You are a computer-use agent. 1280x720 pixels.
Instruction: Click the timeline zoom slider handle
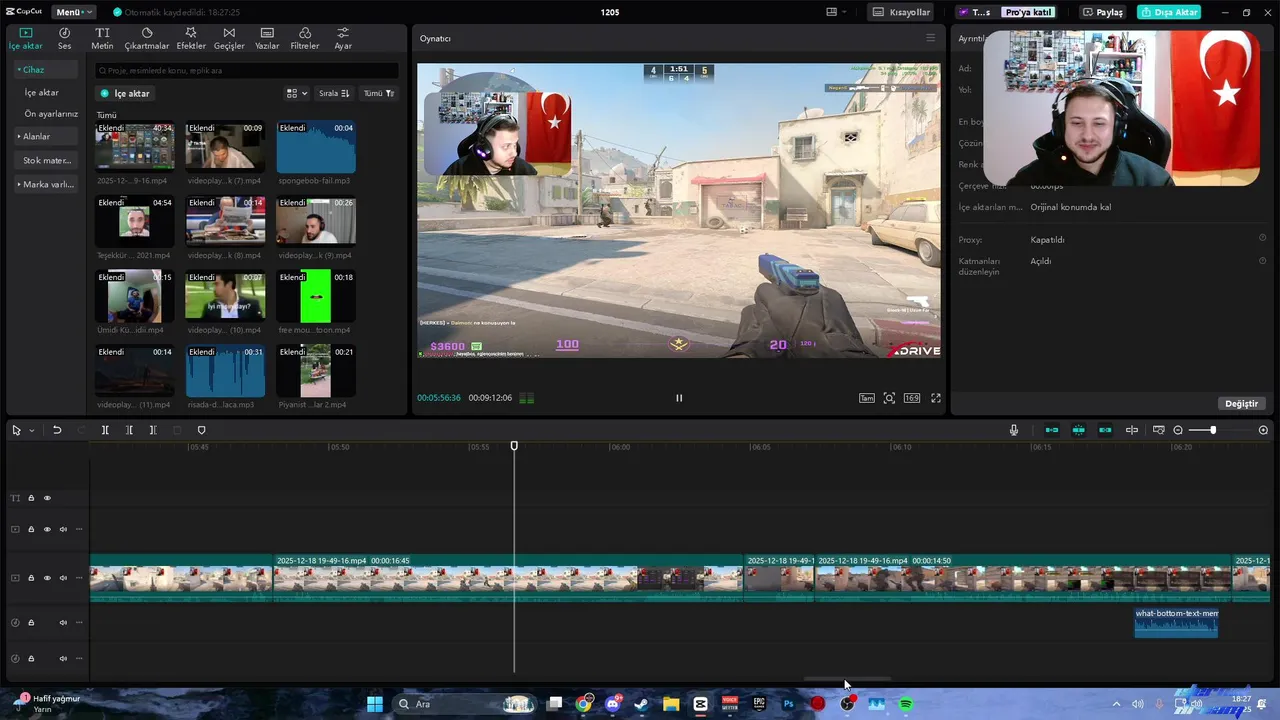[x=1213, y=430]
